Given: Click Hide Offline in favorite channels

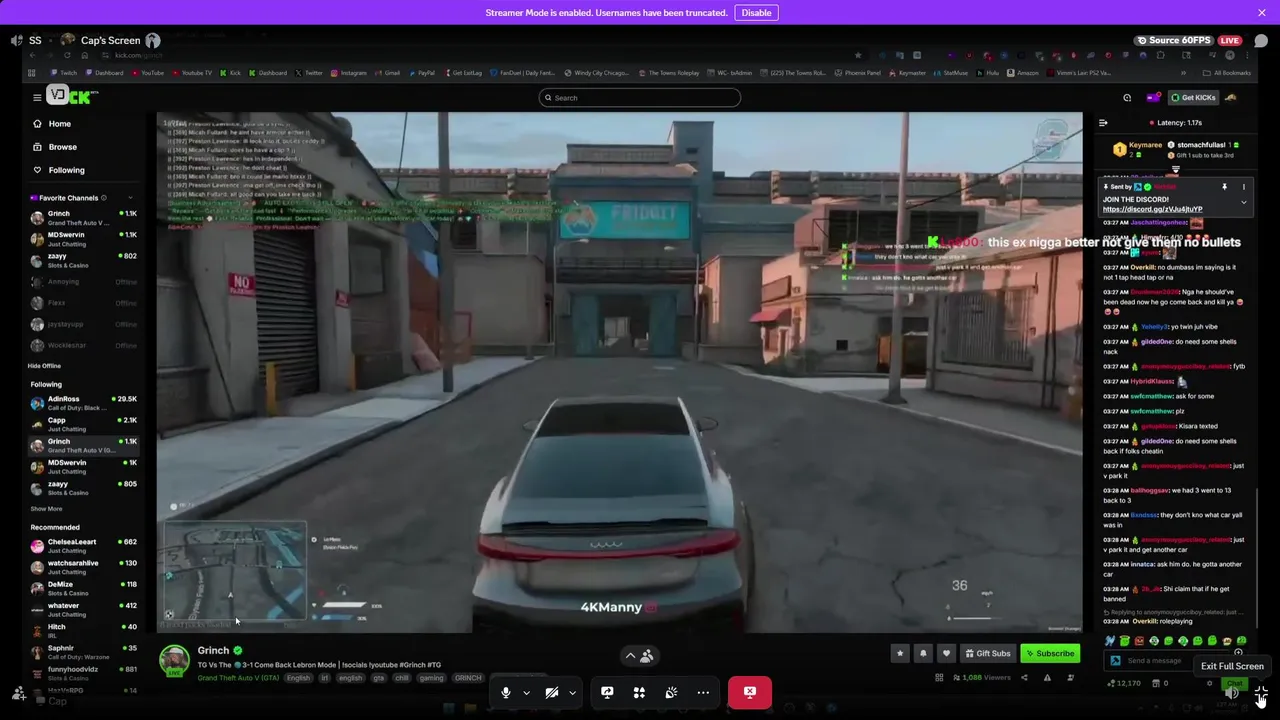Looking at the screenshot, I should pos(45,366).
